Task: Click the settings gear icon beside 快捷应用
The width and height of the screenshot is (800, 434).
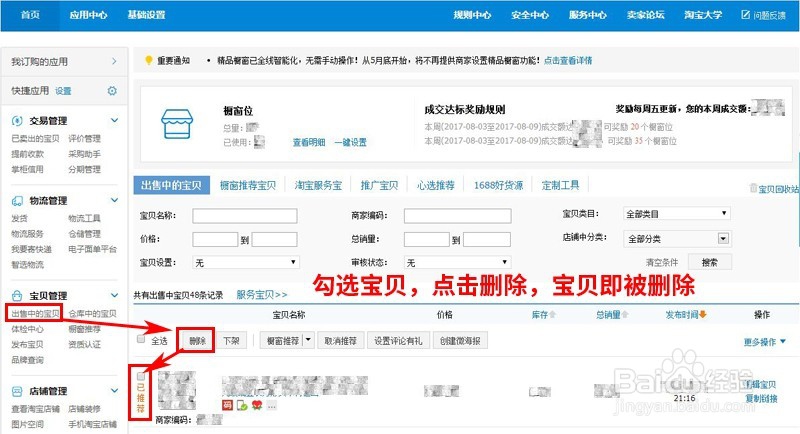Action: pyautogui.click(x=112, y=91)
